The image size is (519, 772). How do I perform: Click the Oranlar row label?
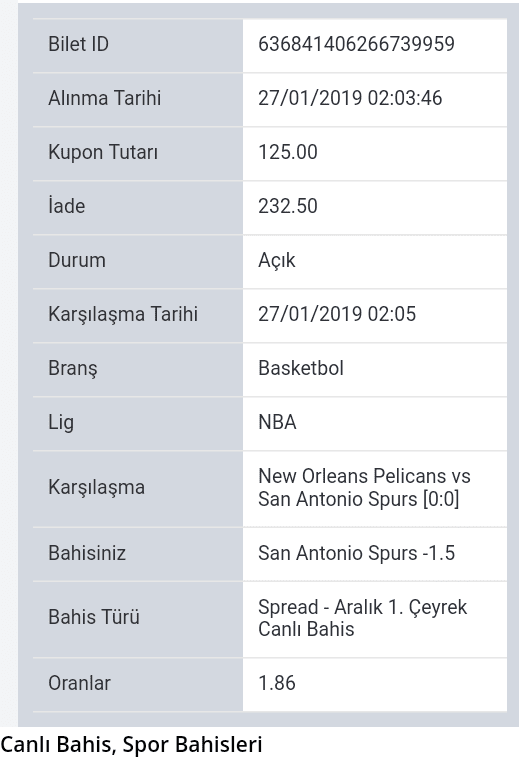(79, 683)
